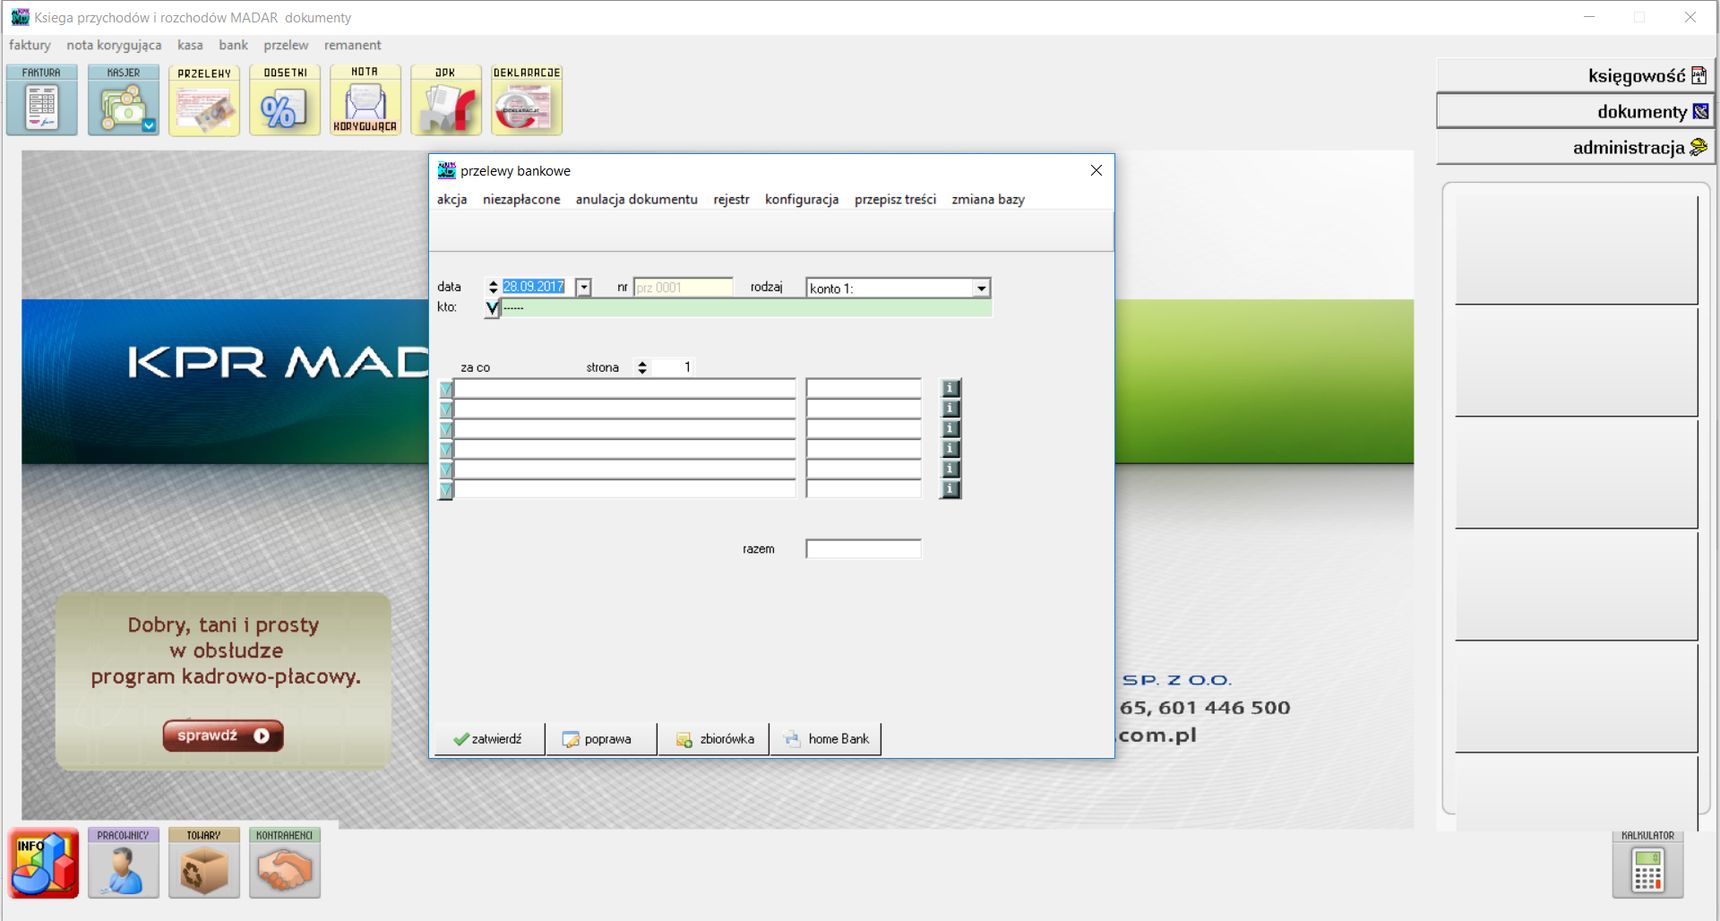Click the sprawdź advertisement button
The height and width of the screenshot is (921, 1720).
click(223, 735)
